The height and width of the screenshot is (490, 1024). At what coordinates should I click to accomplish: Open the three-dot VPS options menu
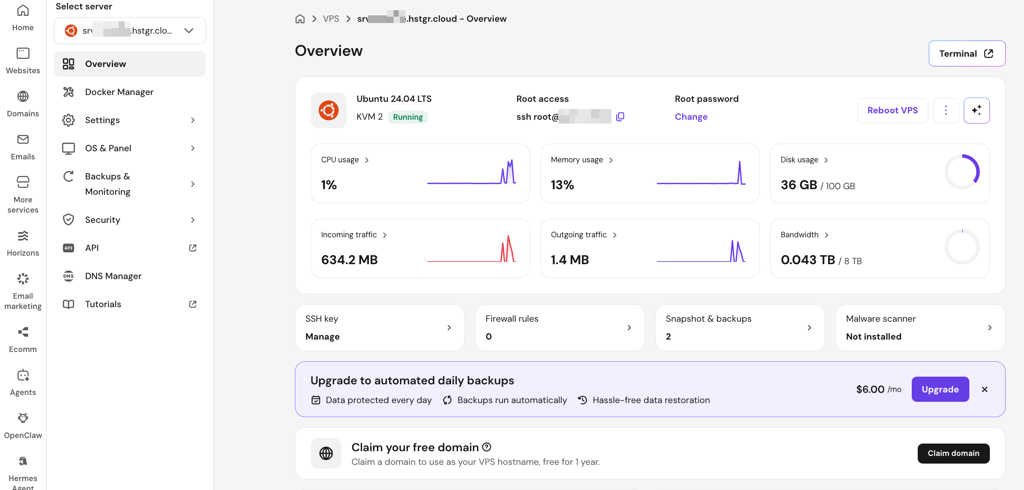[x=946, y=110]
